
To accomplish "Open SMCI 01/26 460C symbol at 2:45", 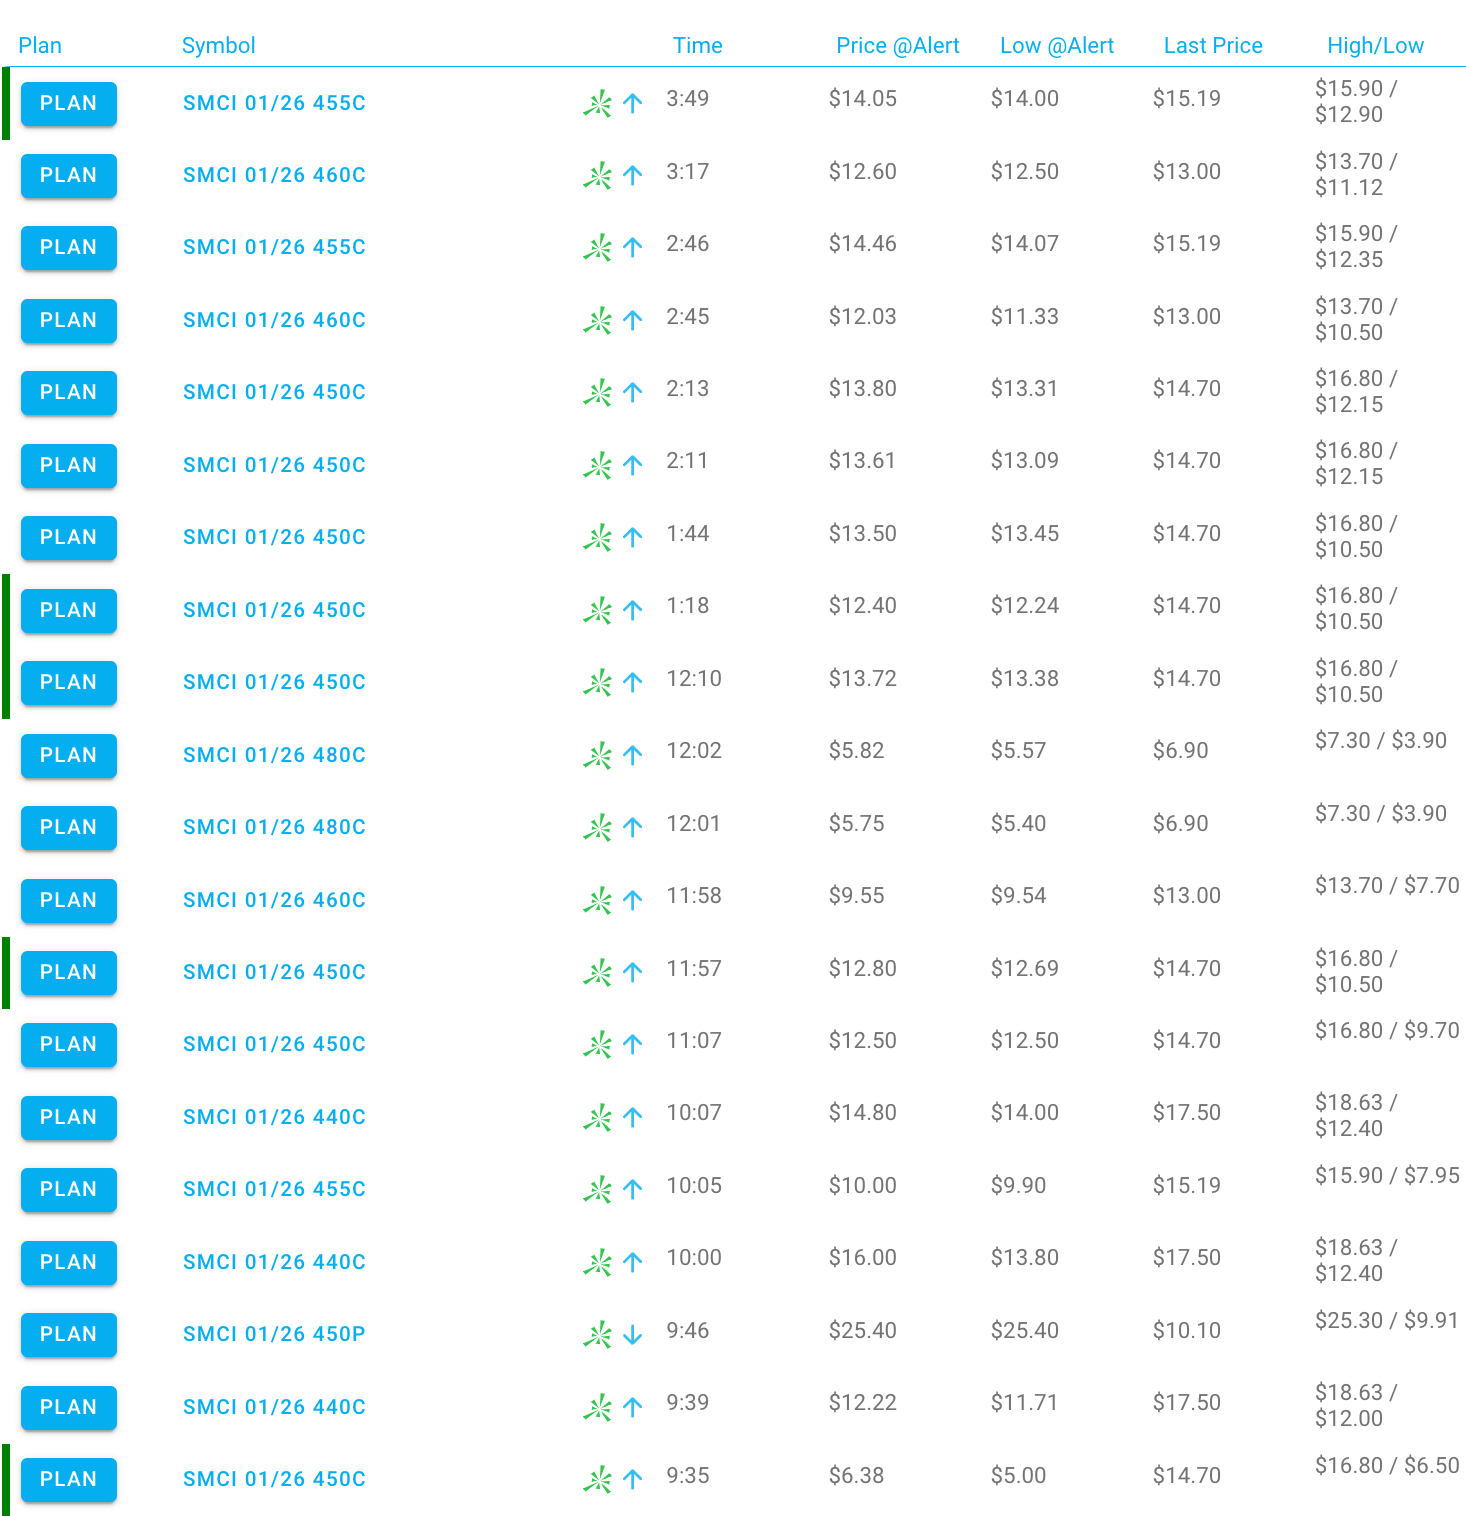I will click(x=274, y=321).
